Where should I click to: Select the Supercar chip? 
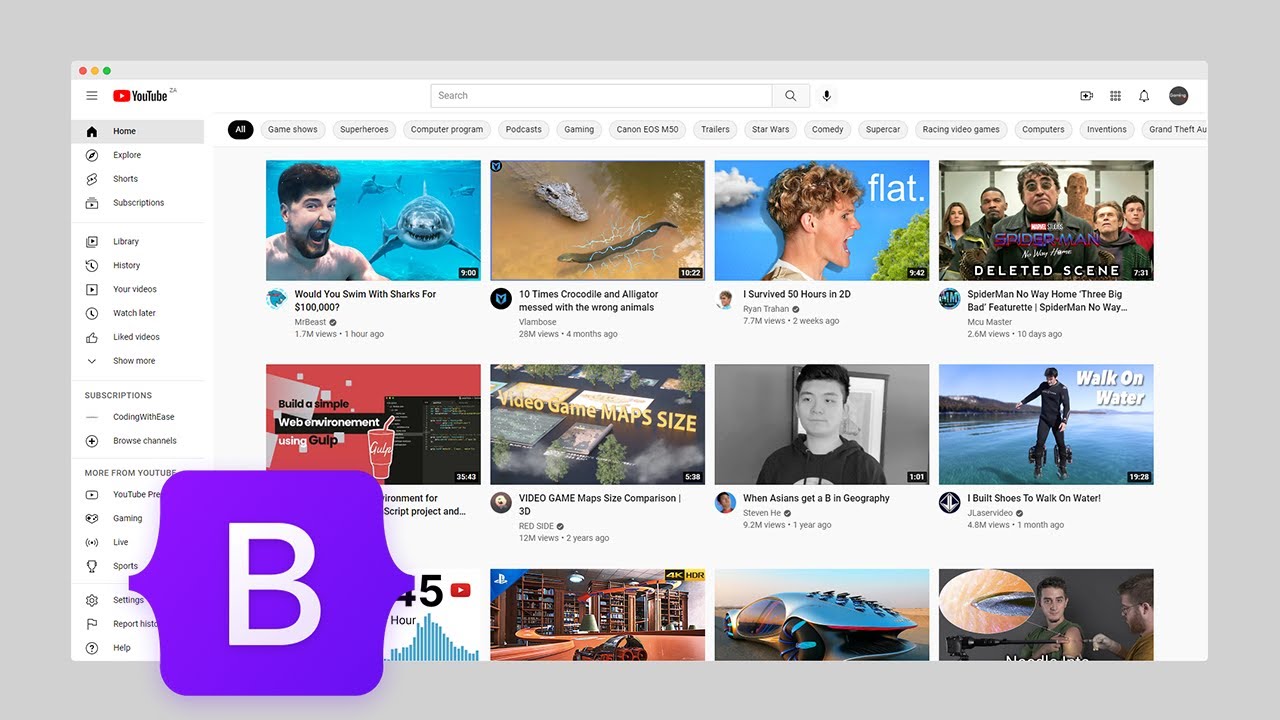[883, 130]
